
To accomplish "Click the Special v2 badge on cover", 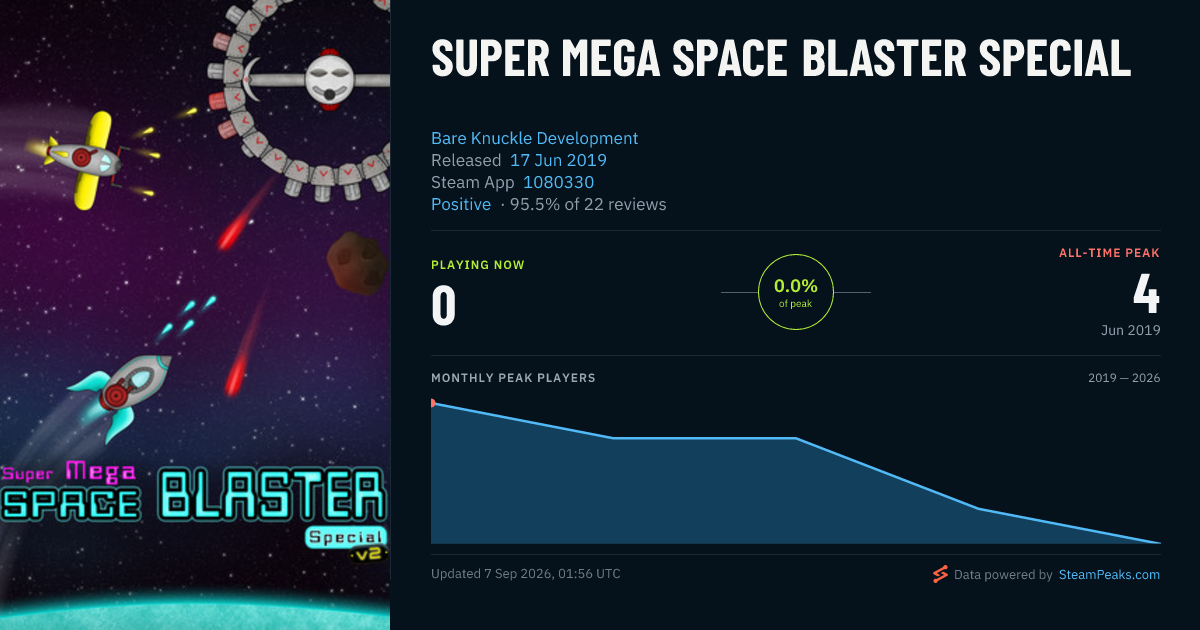I will pyautogui.click(x=346, y=542).
